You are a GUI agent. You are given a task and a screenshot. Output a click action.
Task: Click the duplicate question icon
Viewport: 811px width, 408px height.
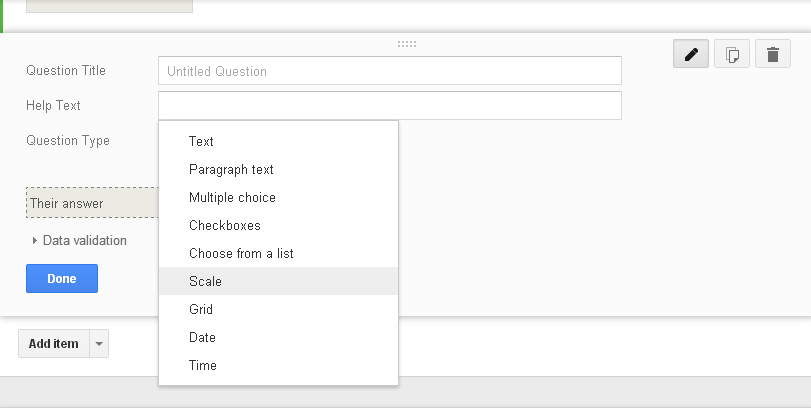point(732,54)
